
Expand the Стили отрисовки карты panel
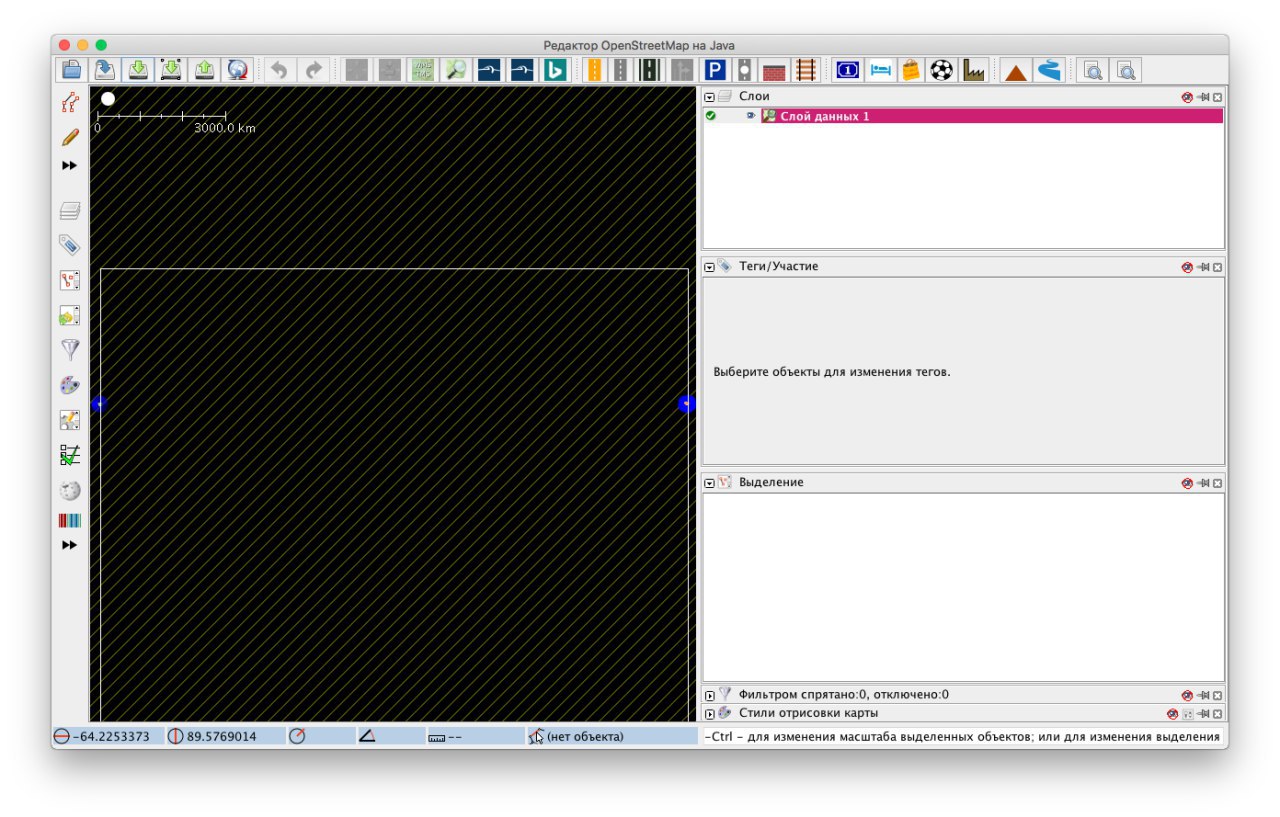coord(709,714)
